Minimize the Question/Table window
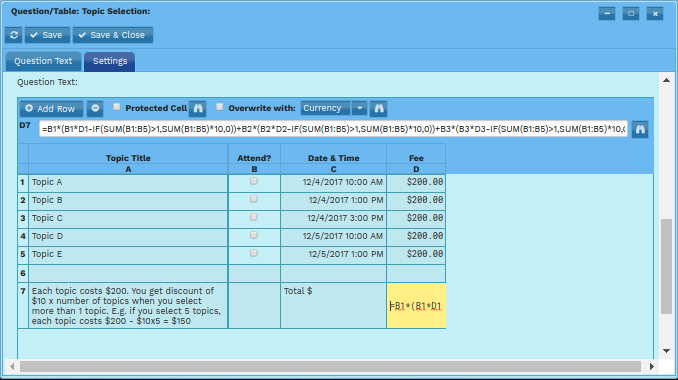 (x=607, y=13)
